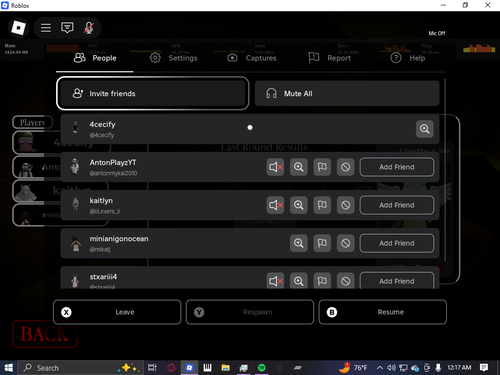500x375 pixels.
Task: Report minianigonocean with flag icon
Action: (x=322, y=243)
